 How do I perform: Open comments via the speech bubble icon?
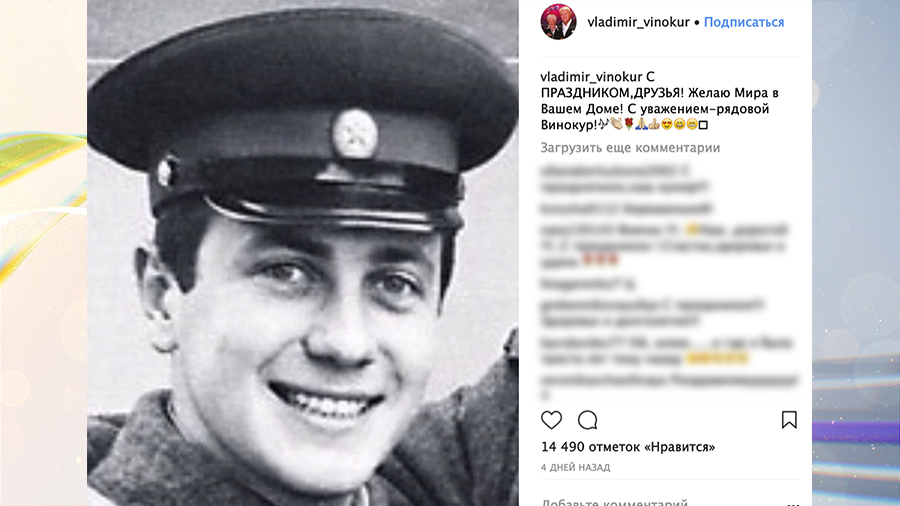587,420
